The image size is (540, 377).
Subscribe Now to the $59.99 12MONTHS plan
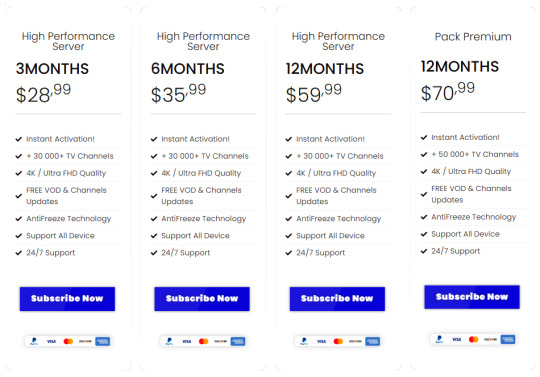(x=337, y=299)
